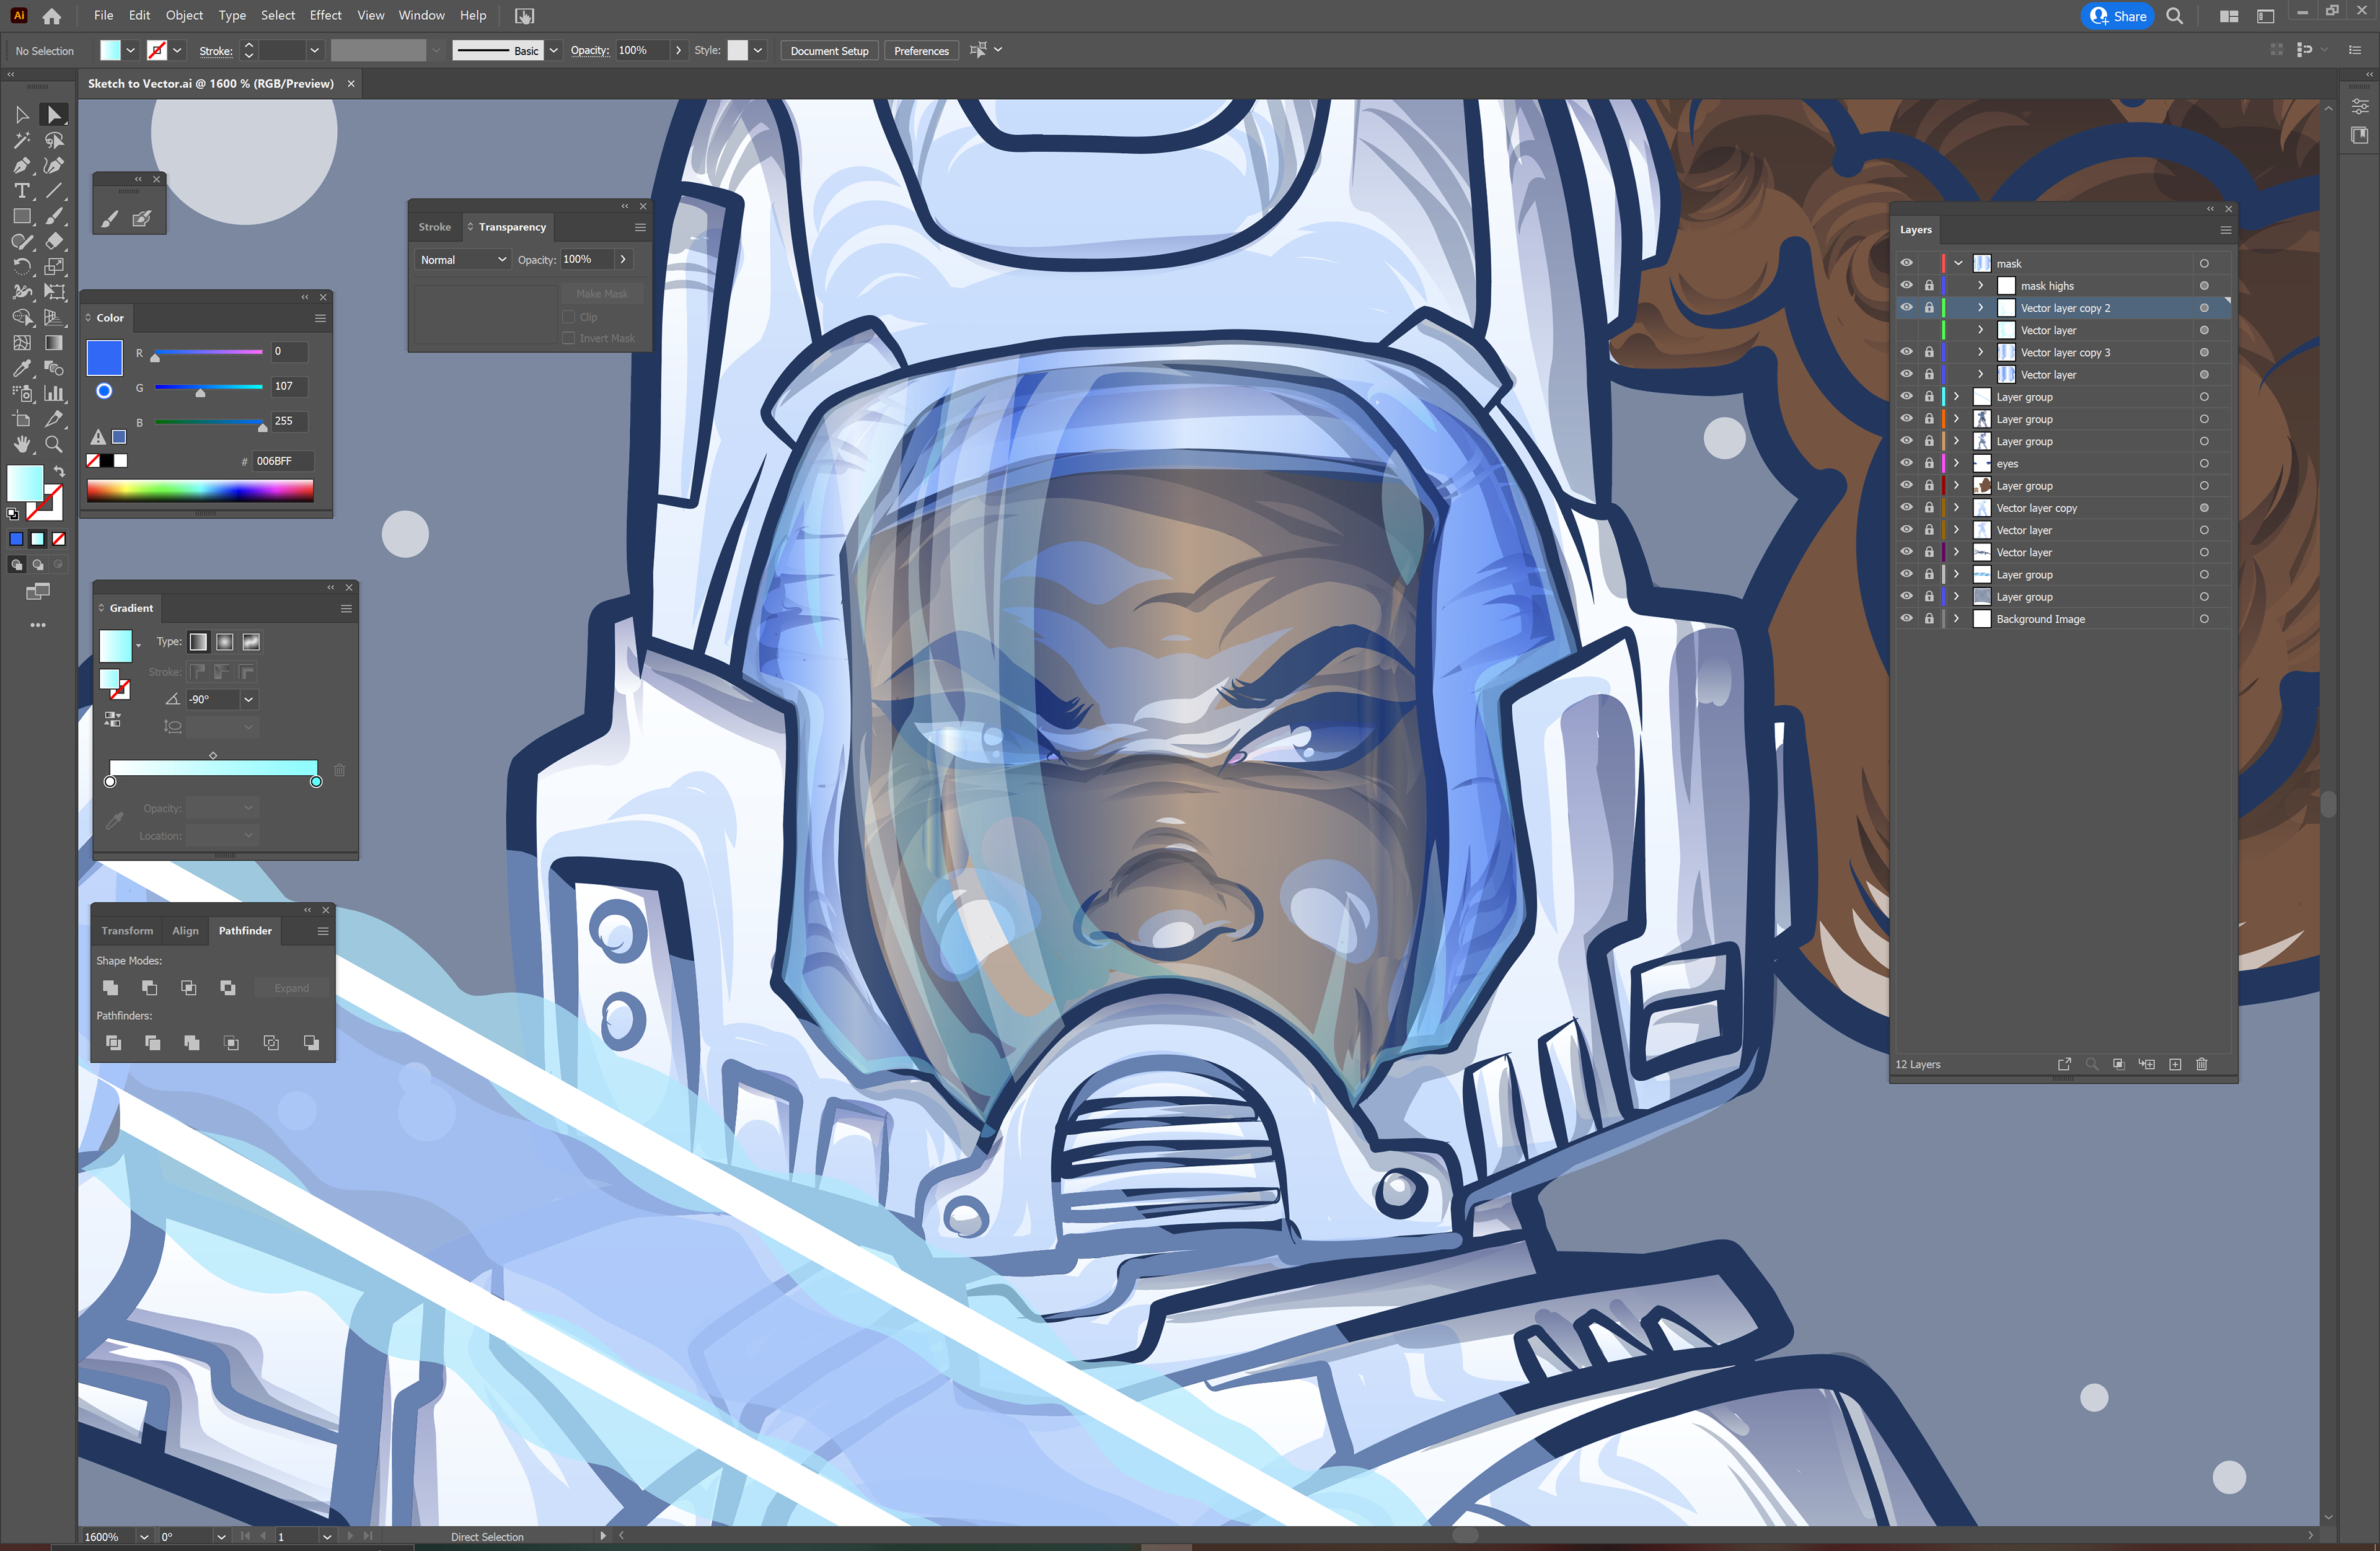
Task: Toggle the Clip checkbox in Transparency panel
Action: tap(569, 317)
